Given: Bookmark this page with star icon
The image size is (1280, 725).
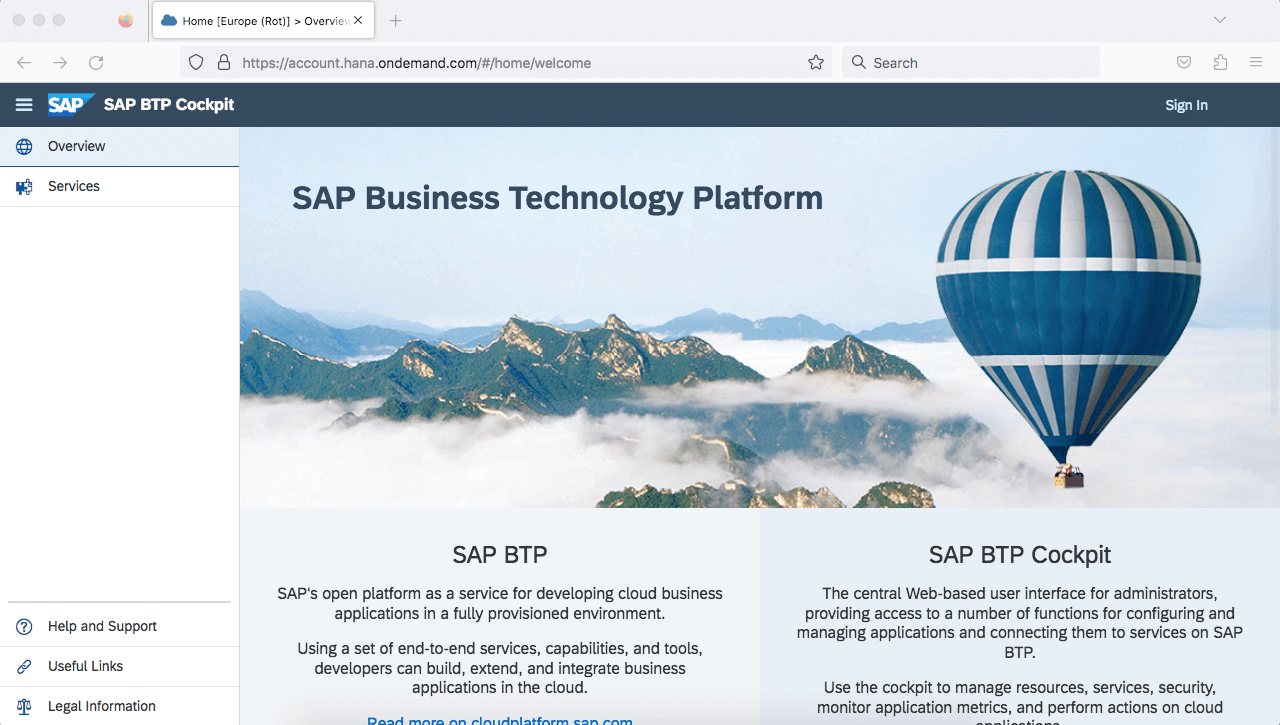Looking at the screenshot, I should click(816, 63).
